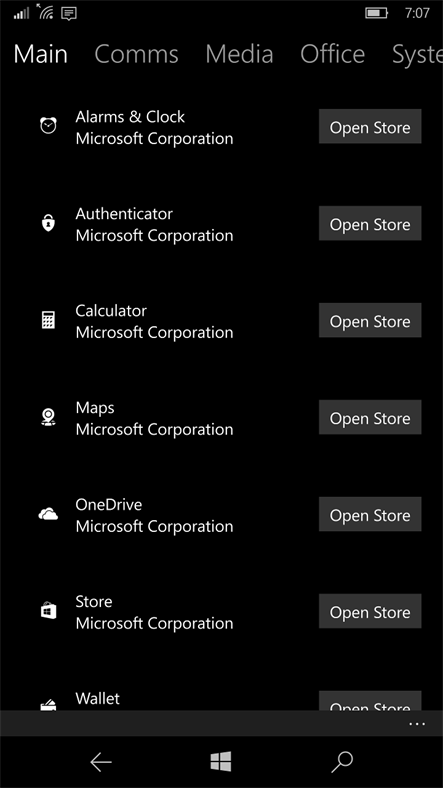The width and height of the screenshot is (443, 788).
Task: Click the Authenticator padlock icon
Action: tap(48, 223)
